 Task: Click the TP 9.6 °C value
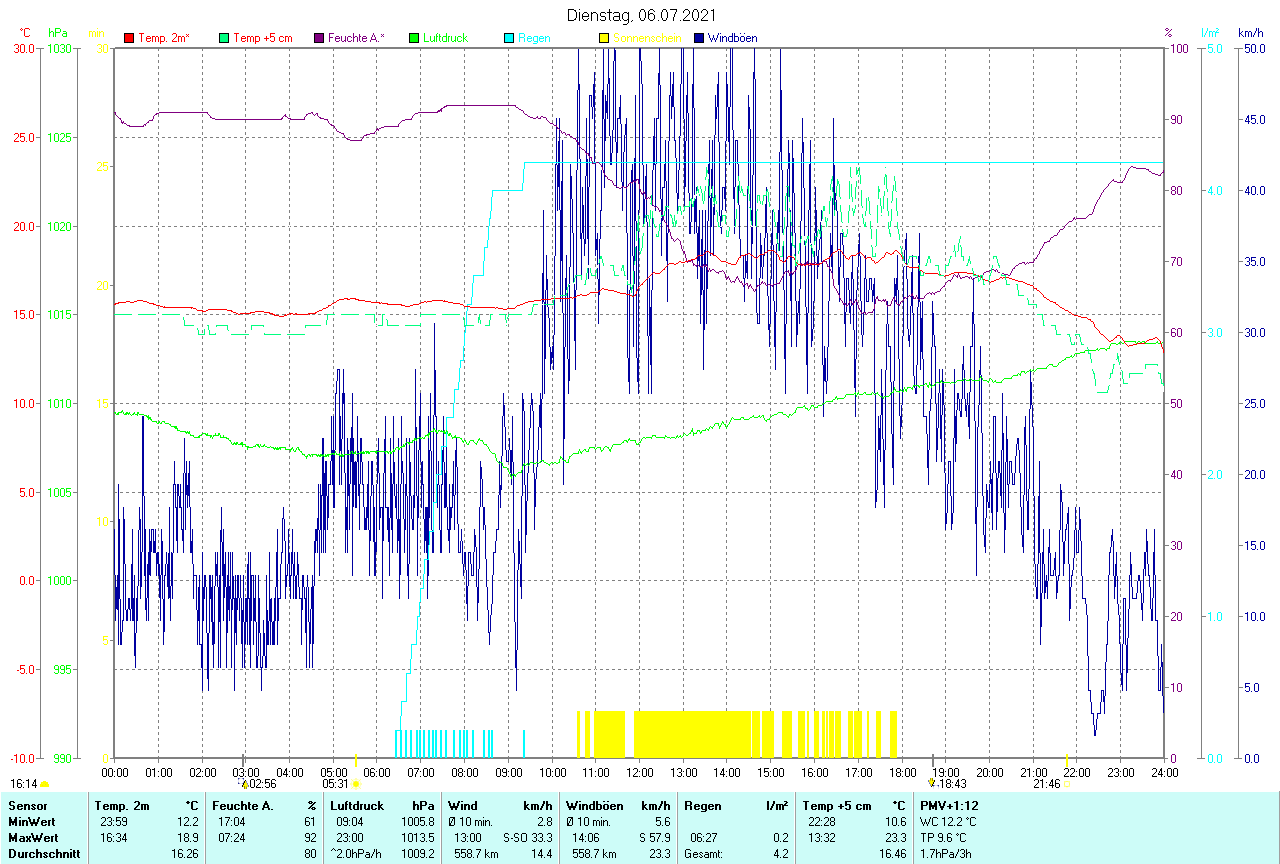click(943, 838)
